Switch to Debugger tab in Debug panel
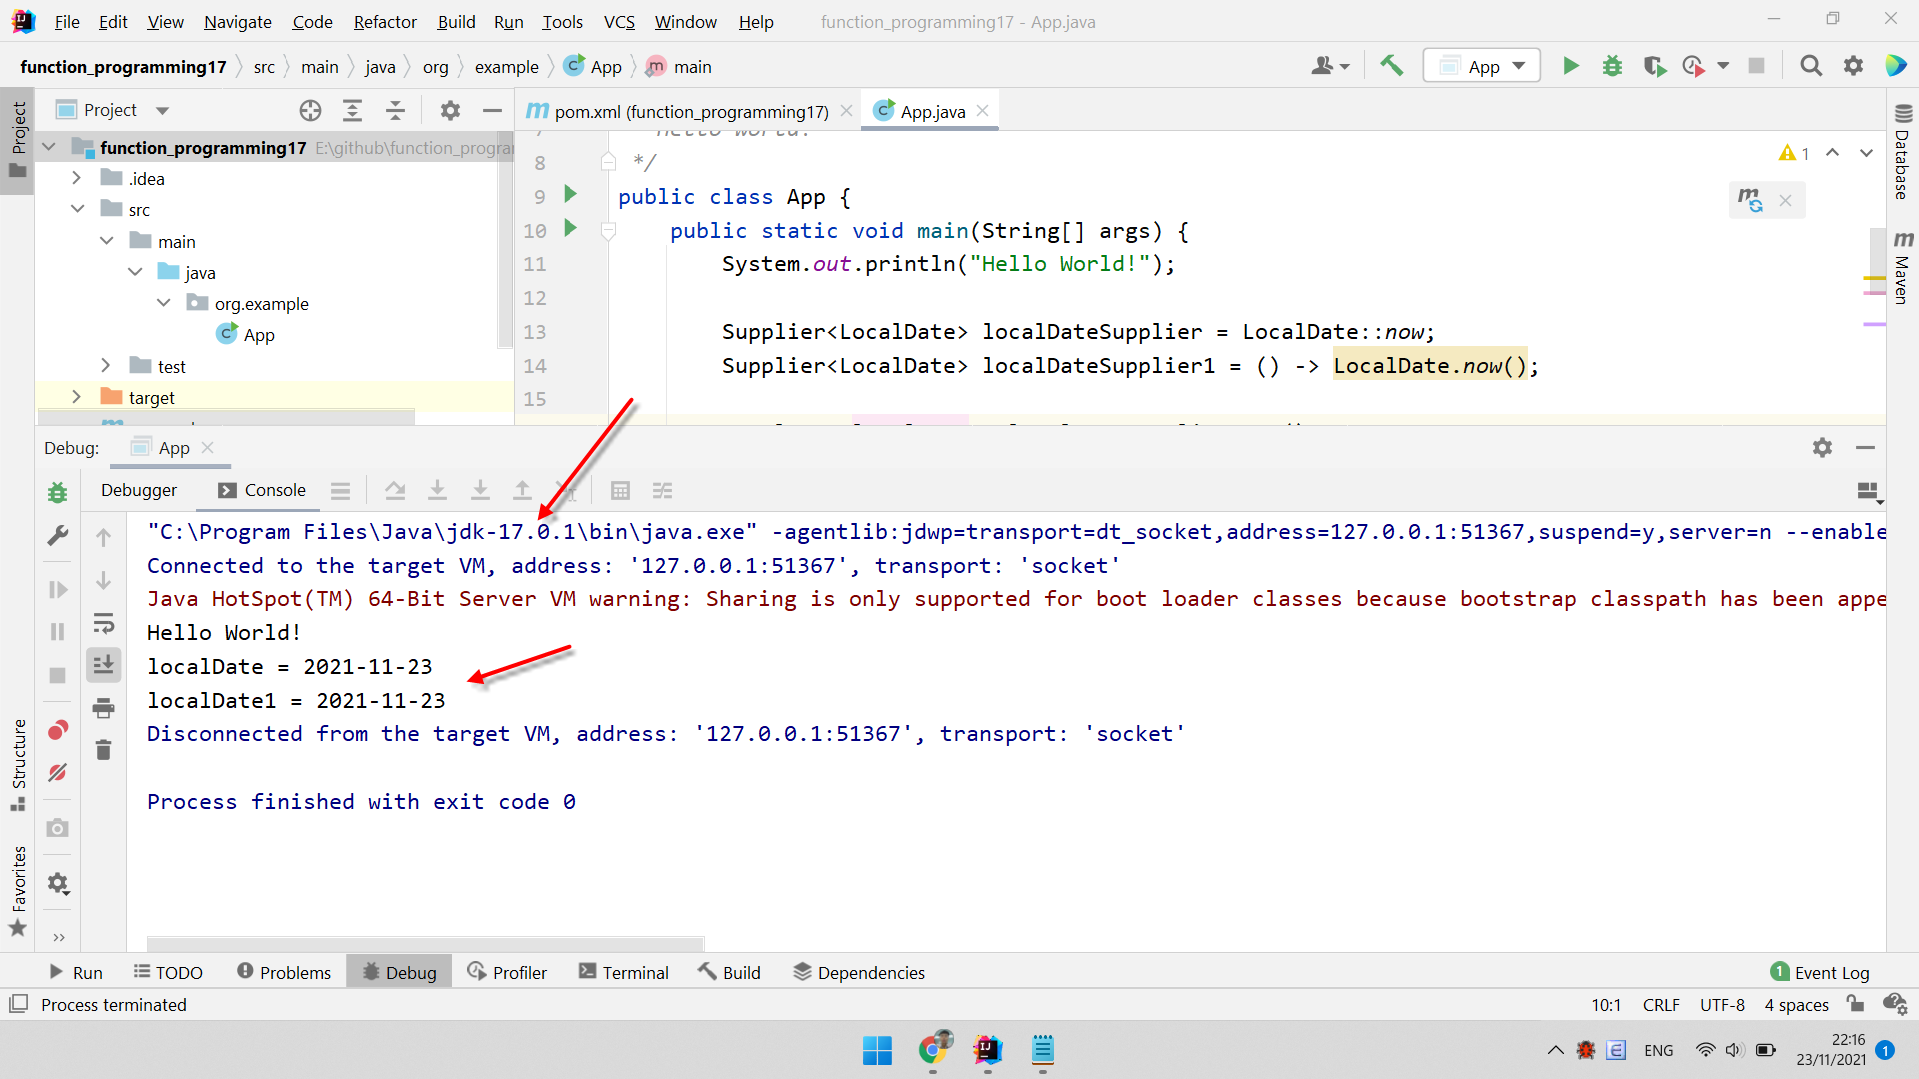 (x=139, y=490)
